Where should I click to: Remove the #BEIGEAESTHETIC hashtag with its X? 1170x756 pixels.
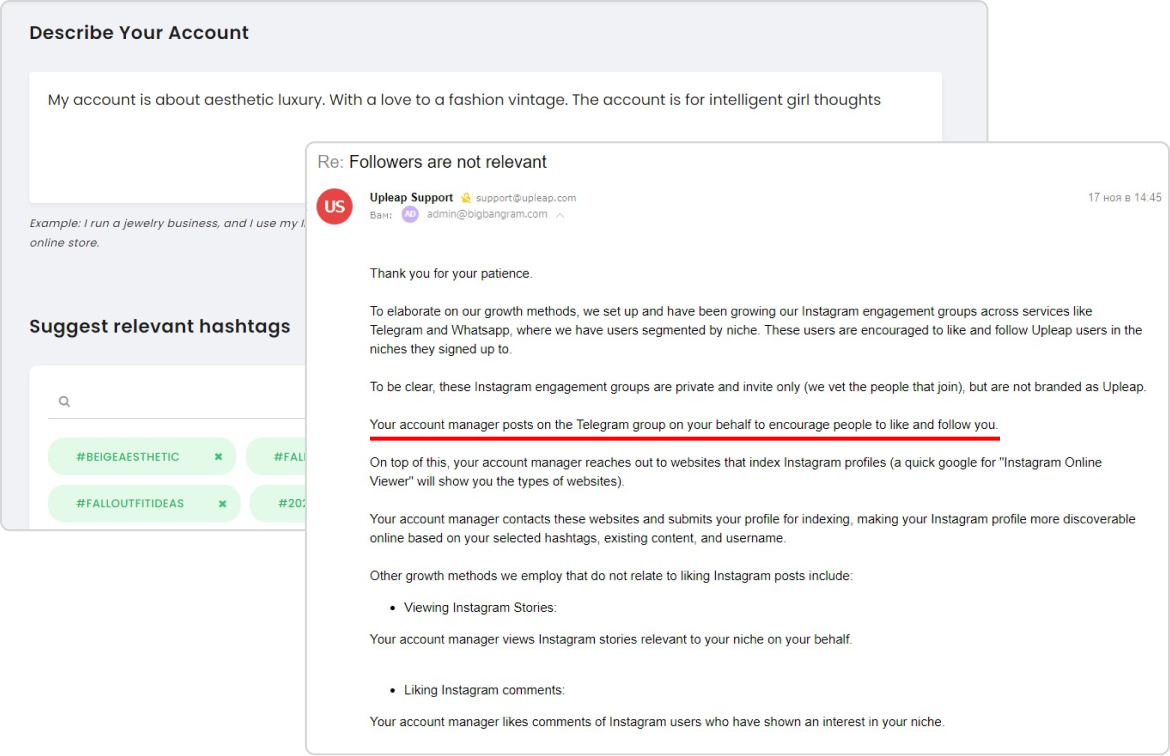coord(218,457)
